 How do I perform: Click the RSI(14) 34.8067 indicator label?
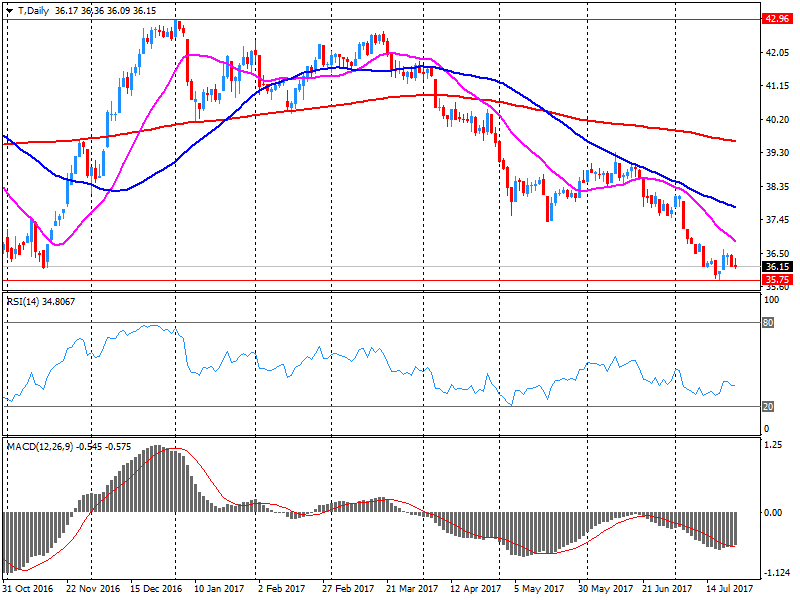click(x=41, y=302)
